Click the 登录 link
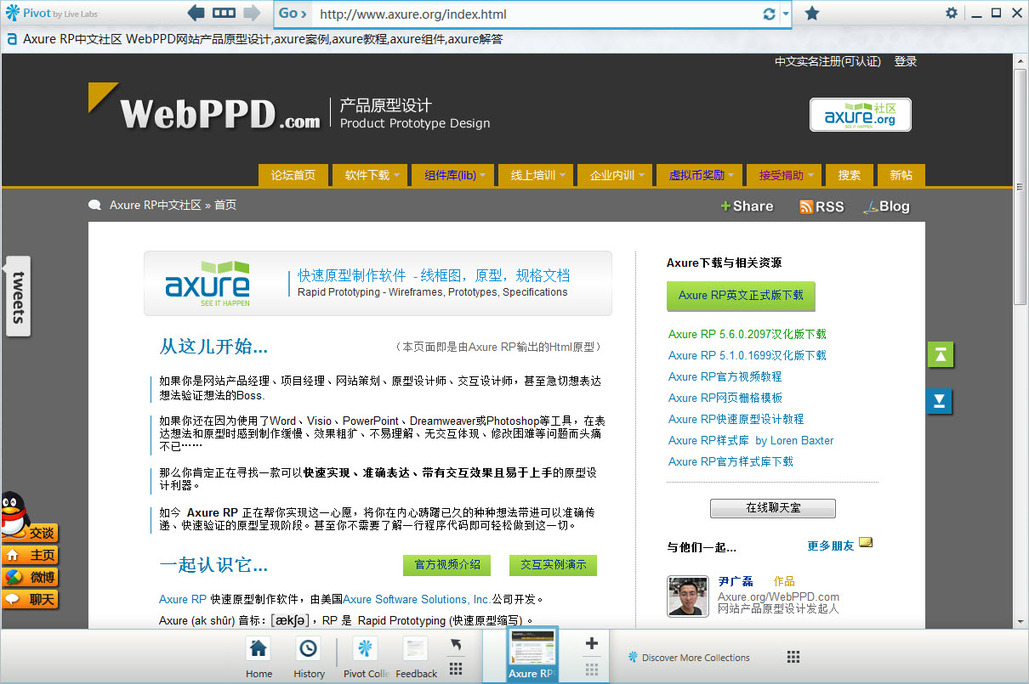The width and height of the screenshot is (1029, 684). pyautogui.click(x=905, y=62)
